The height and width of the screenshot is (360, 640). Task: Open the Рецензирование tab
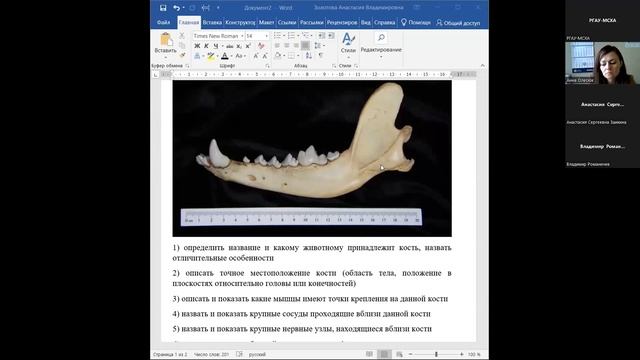pos(342,22)
